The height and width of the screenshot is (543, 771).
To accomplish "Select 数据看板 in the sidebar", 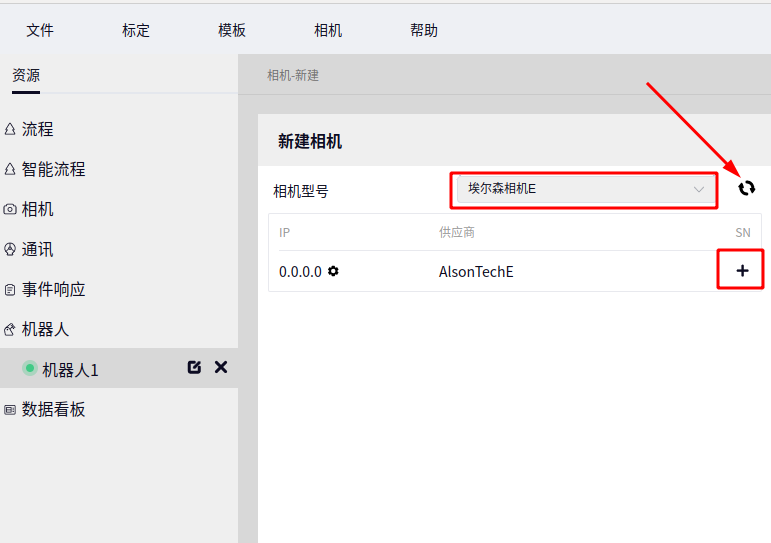I will tap(53, 409).
